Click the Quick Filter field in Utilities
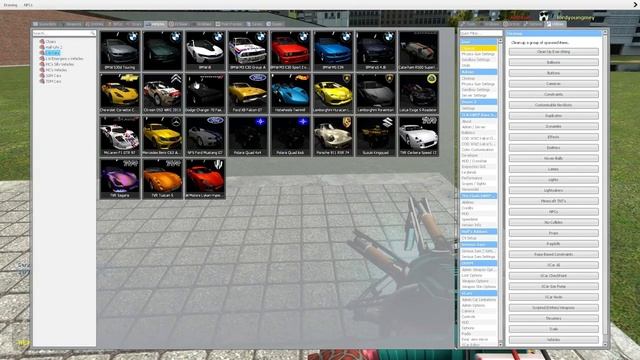640x360 pixels. pyautogui.click(x=481, y=33)
